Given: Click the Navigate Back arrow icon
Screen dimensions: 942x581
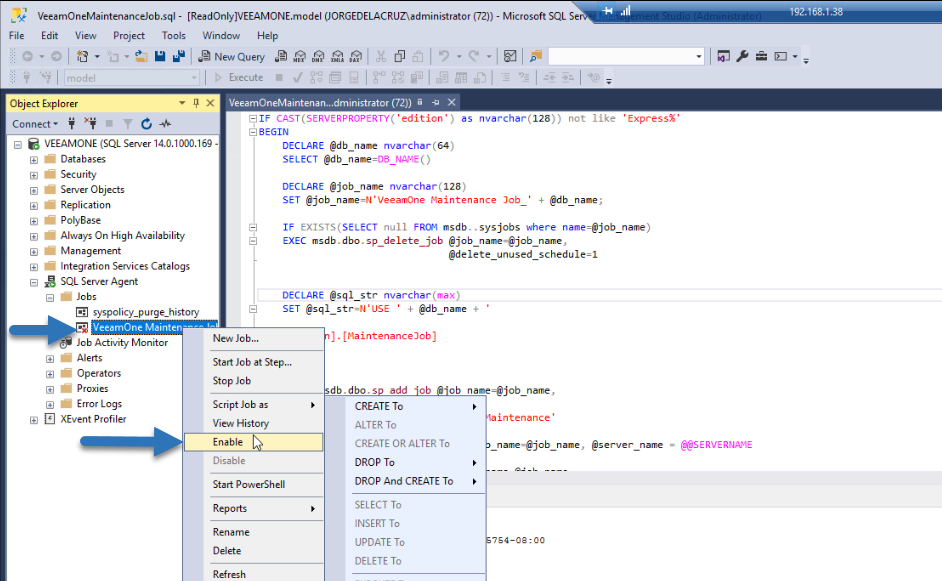Looking at the screenshot, I should 27,56.
